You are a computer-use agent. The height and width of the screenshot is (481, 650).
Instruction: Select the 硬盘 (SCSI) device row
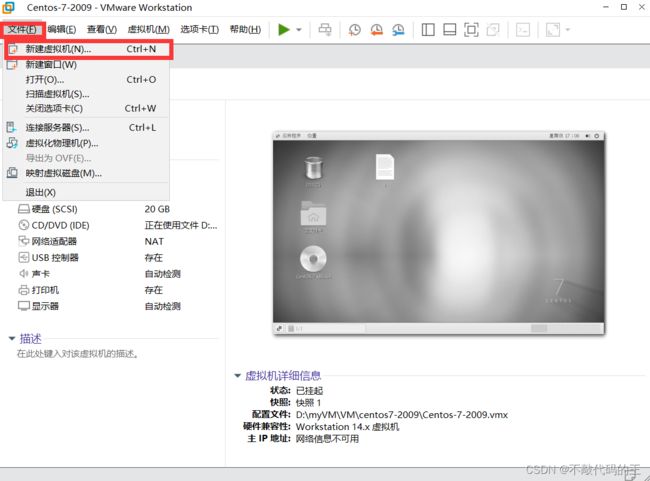(x=117, y=209)
